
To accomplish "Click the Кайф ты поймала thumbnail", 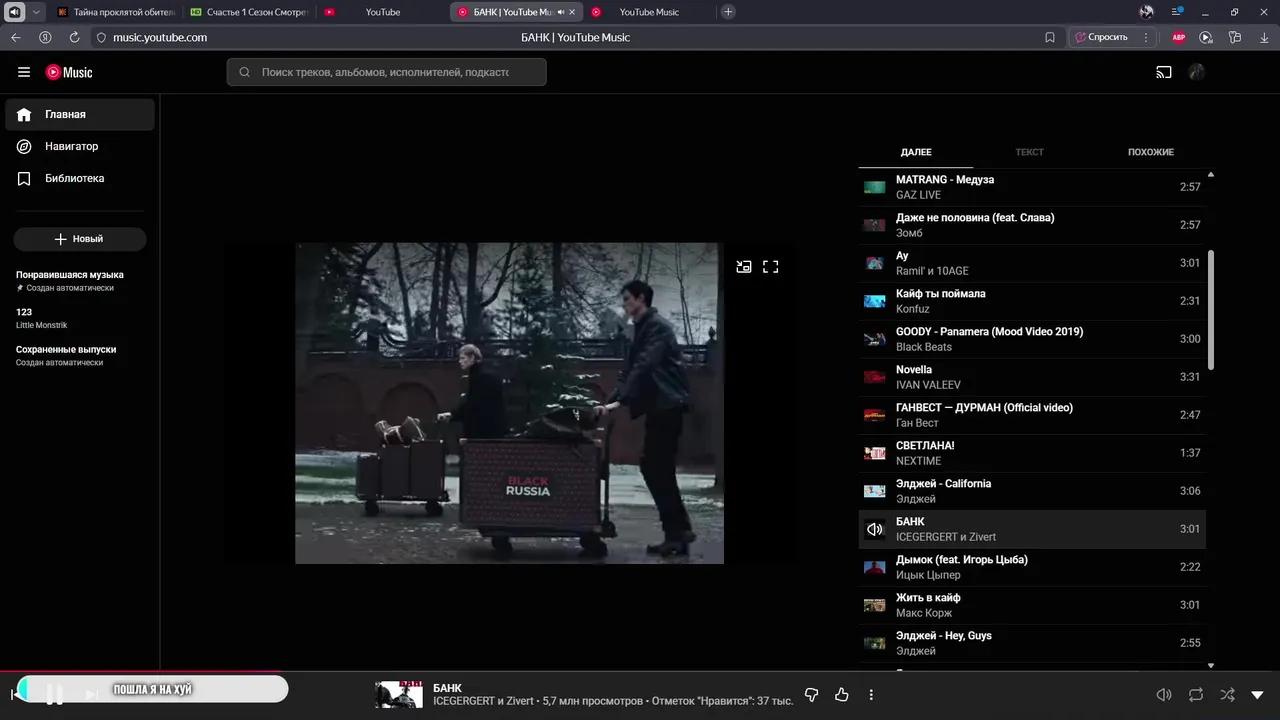I will (875, 301).
